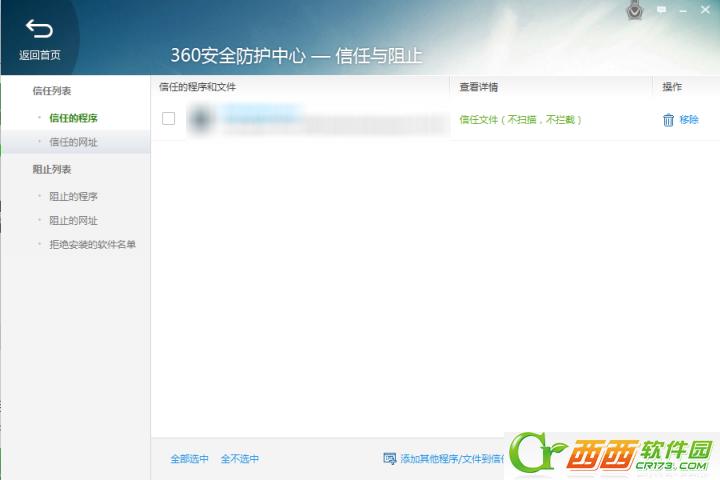Open 拒绝安装的软件名单 list
The image size is (720, 480).
92,244
